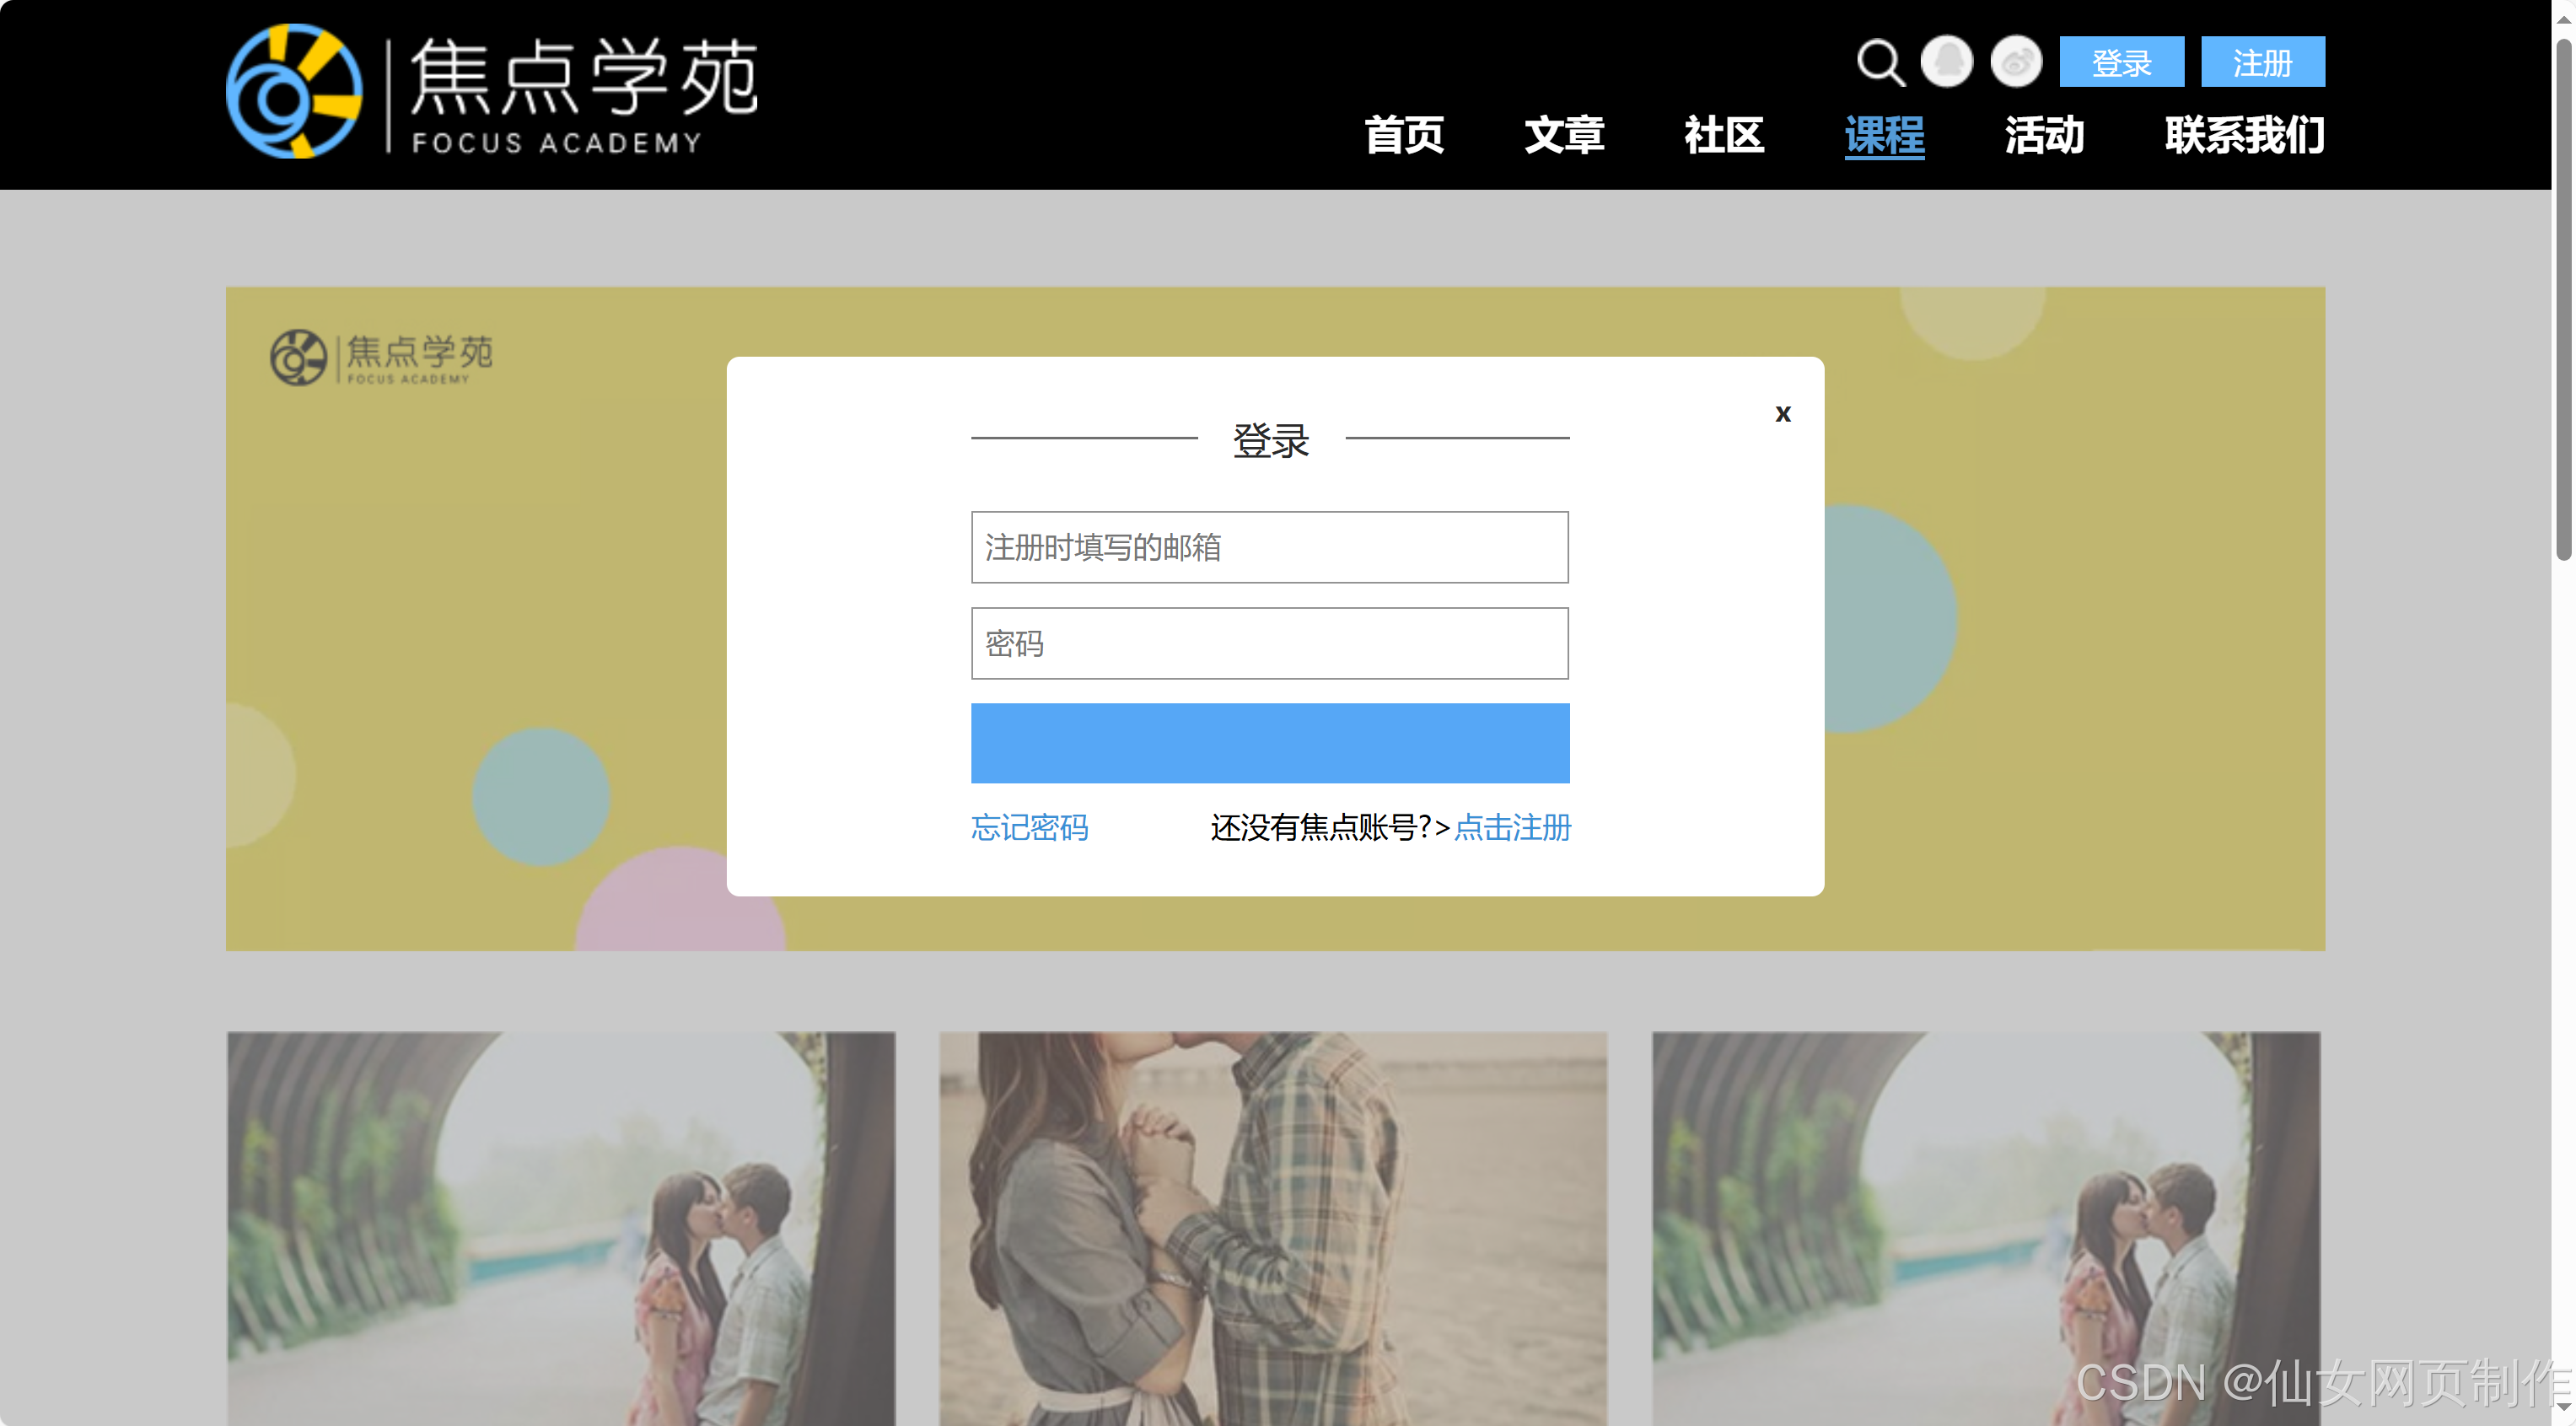Close the login dialog with the x
Screen dimensions: 2576x1426
[1782, 414]
